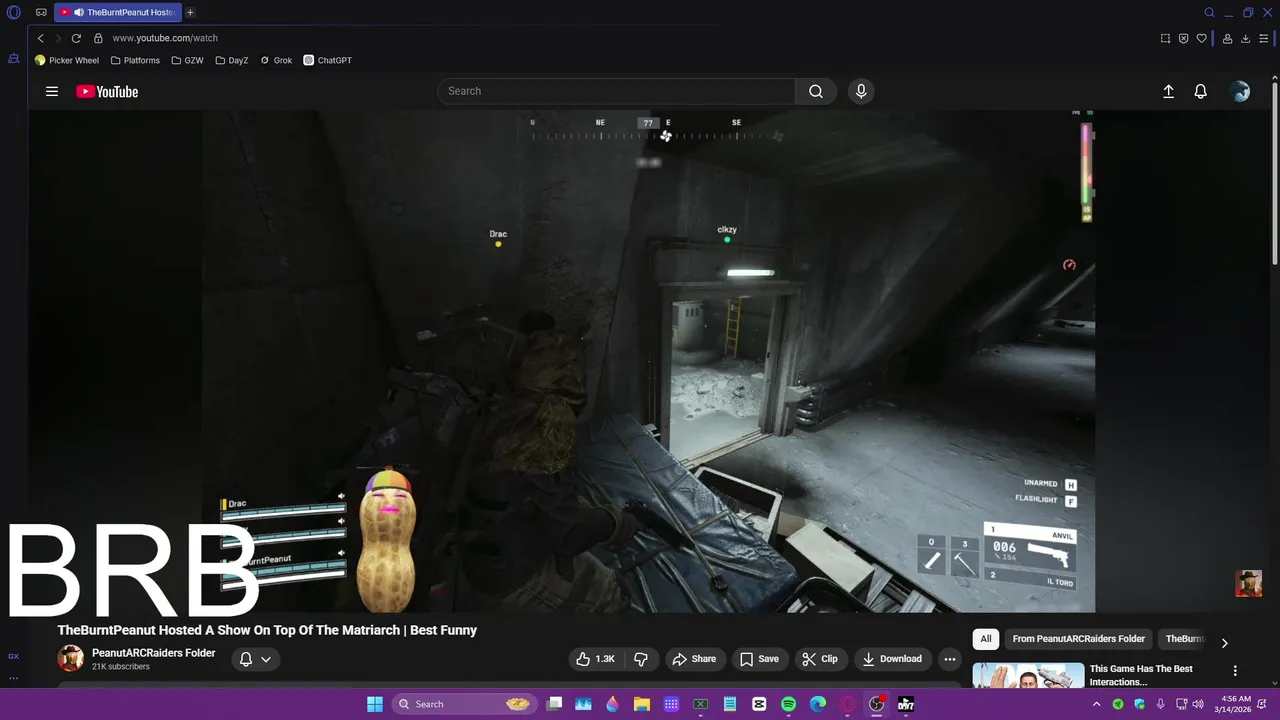The image size is (1280, 720).
Task: Open PeanutARCRaiders Folder channel avatar
Action: (x=71, y=658)
